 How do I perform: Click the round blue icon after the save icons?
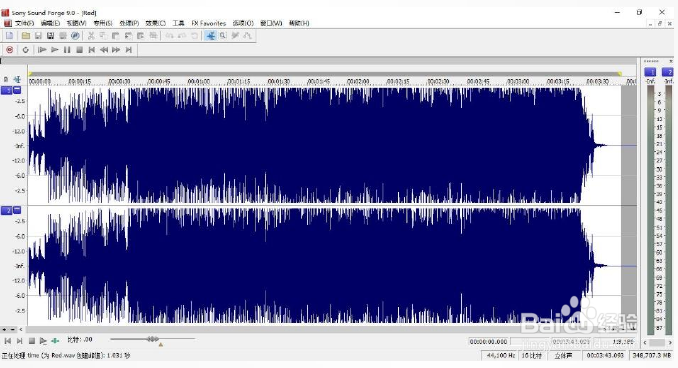(x=75, y=36)
